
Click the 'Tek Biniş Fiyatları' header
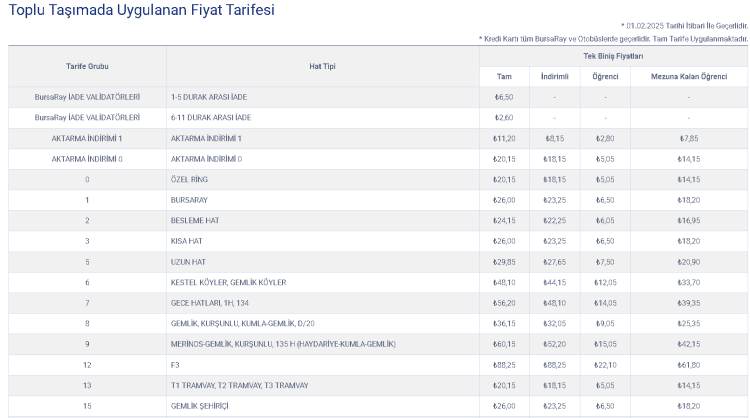613,56
